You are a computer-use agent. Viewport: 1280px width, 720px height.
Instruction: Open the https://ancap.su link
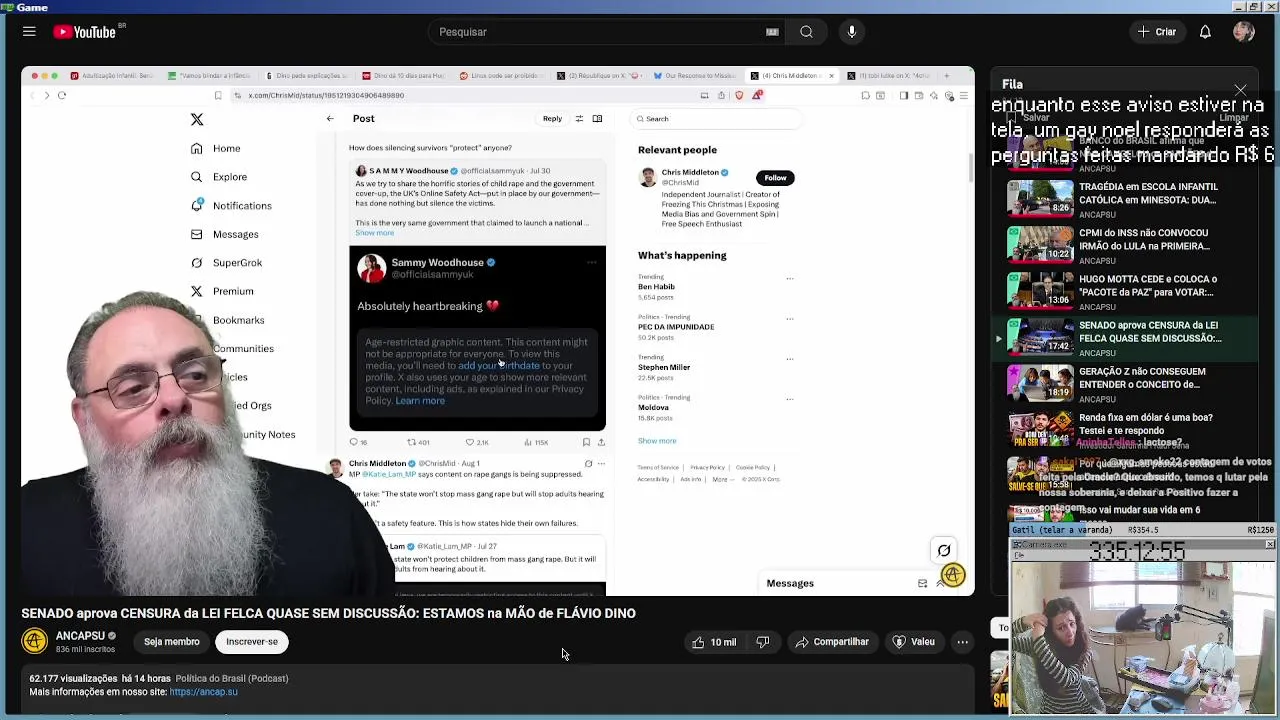pyautogui.click(x=203, y=692)
